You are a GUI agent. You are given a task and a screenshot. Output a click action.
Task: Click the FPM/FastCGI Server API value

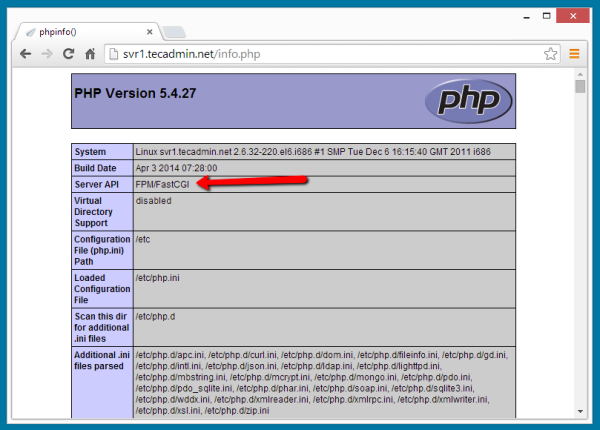coord(165,184)
